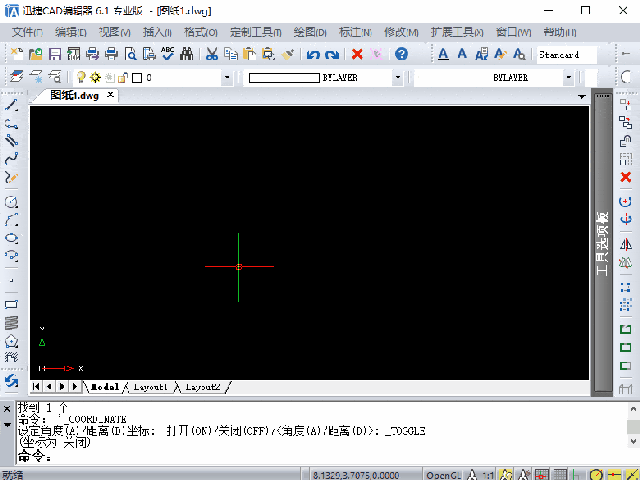The image size is (640, 480).
Task: Click the blue Redo arrow
Action: pyautogui.click(x=332, y=54)
